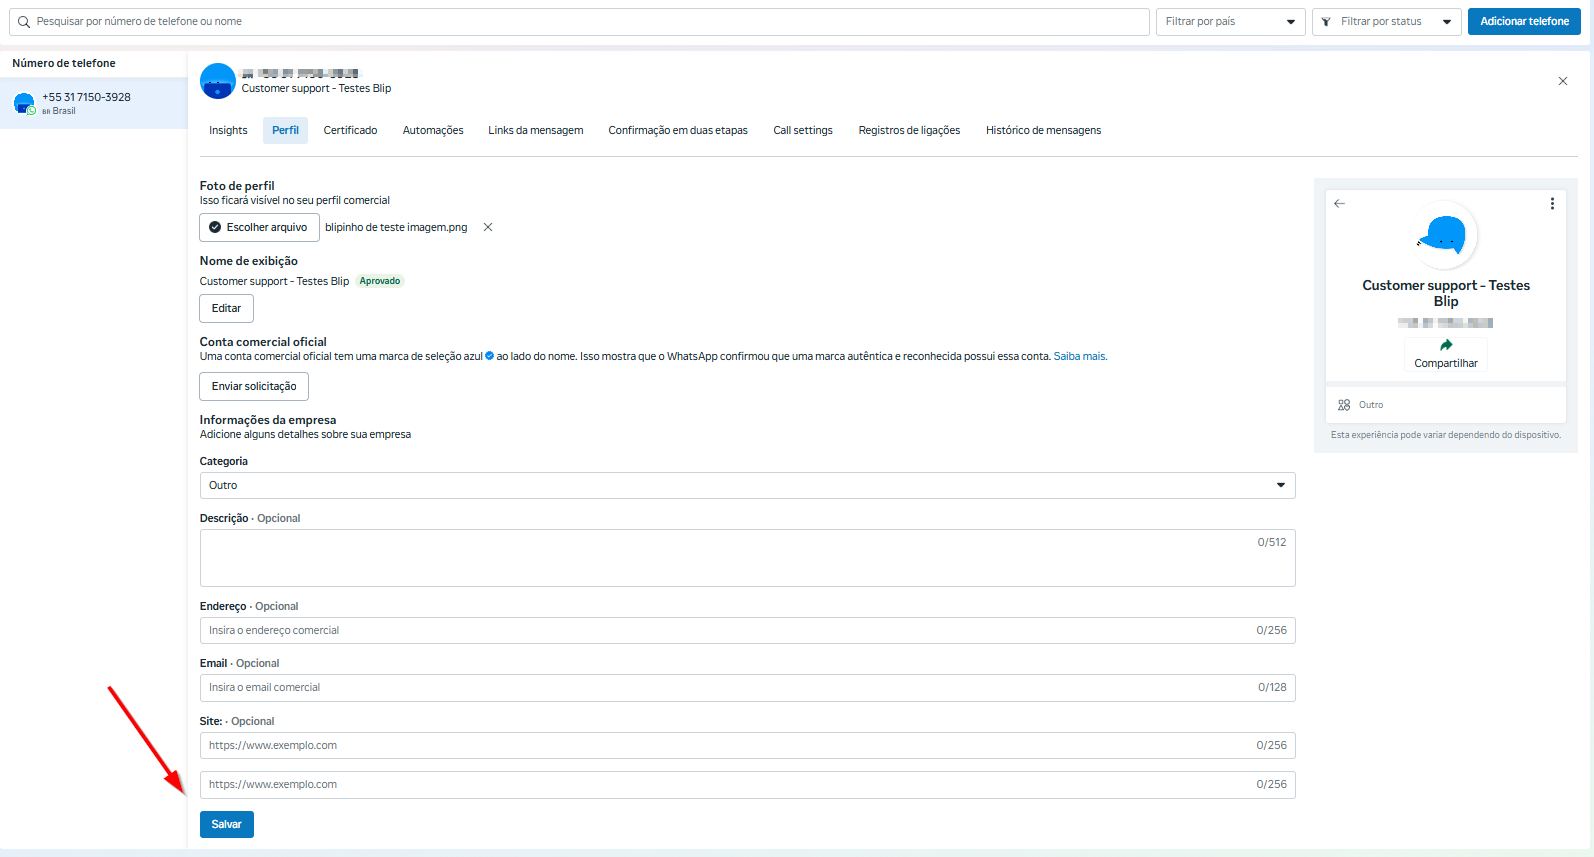Close the phone number details panel
1594x857 pixels.
[1562, 81]
